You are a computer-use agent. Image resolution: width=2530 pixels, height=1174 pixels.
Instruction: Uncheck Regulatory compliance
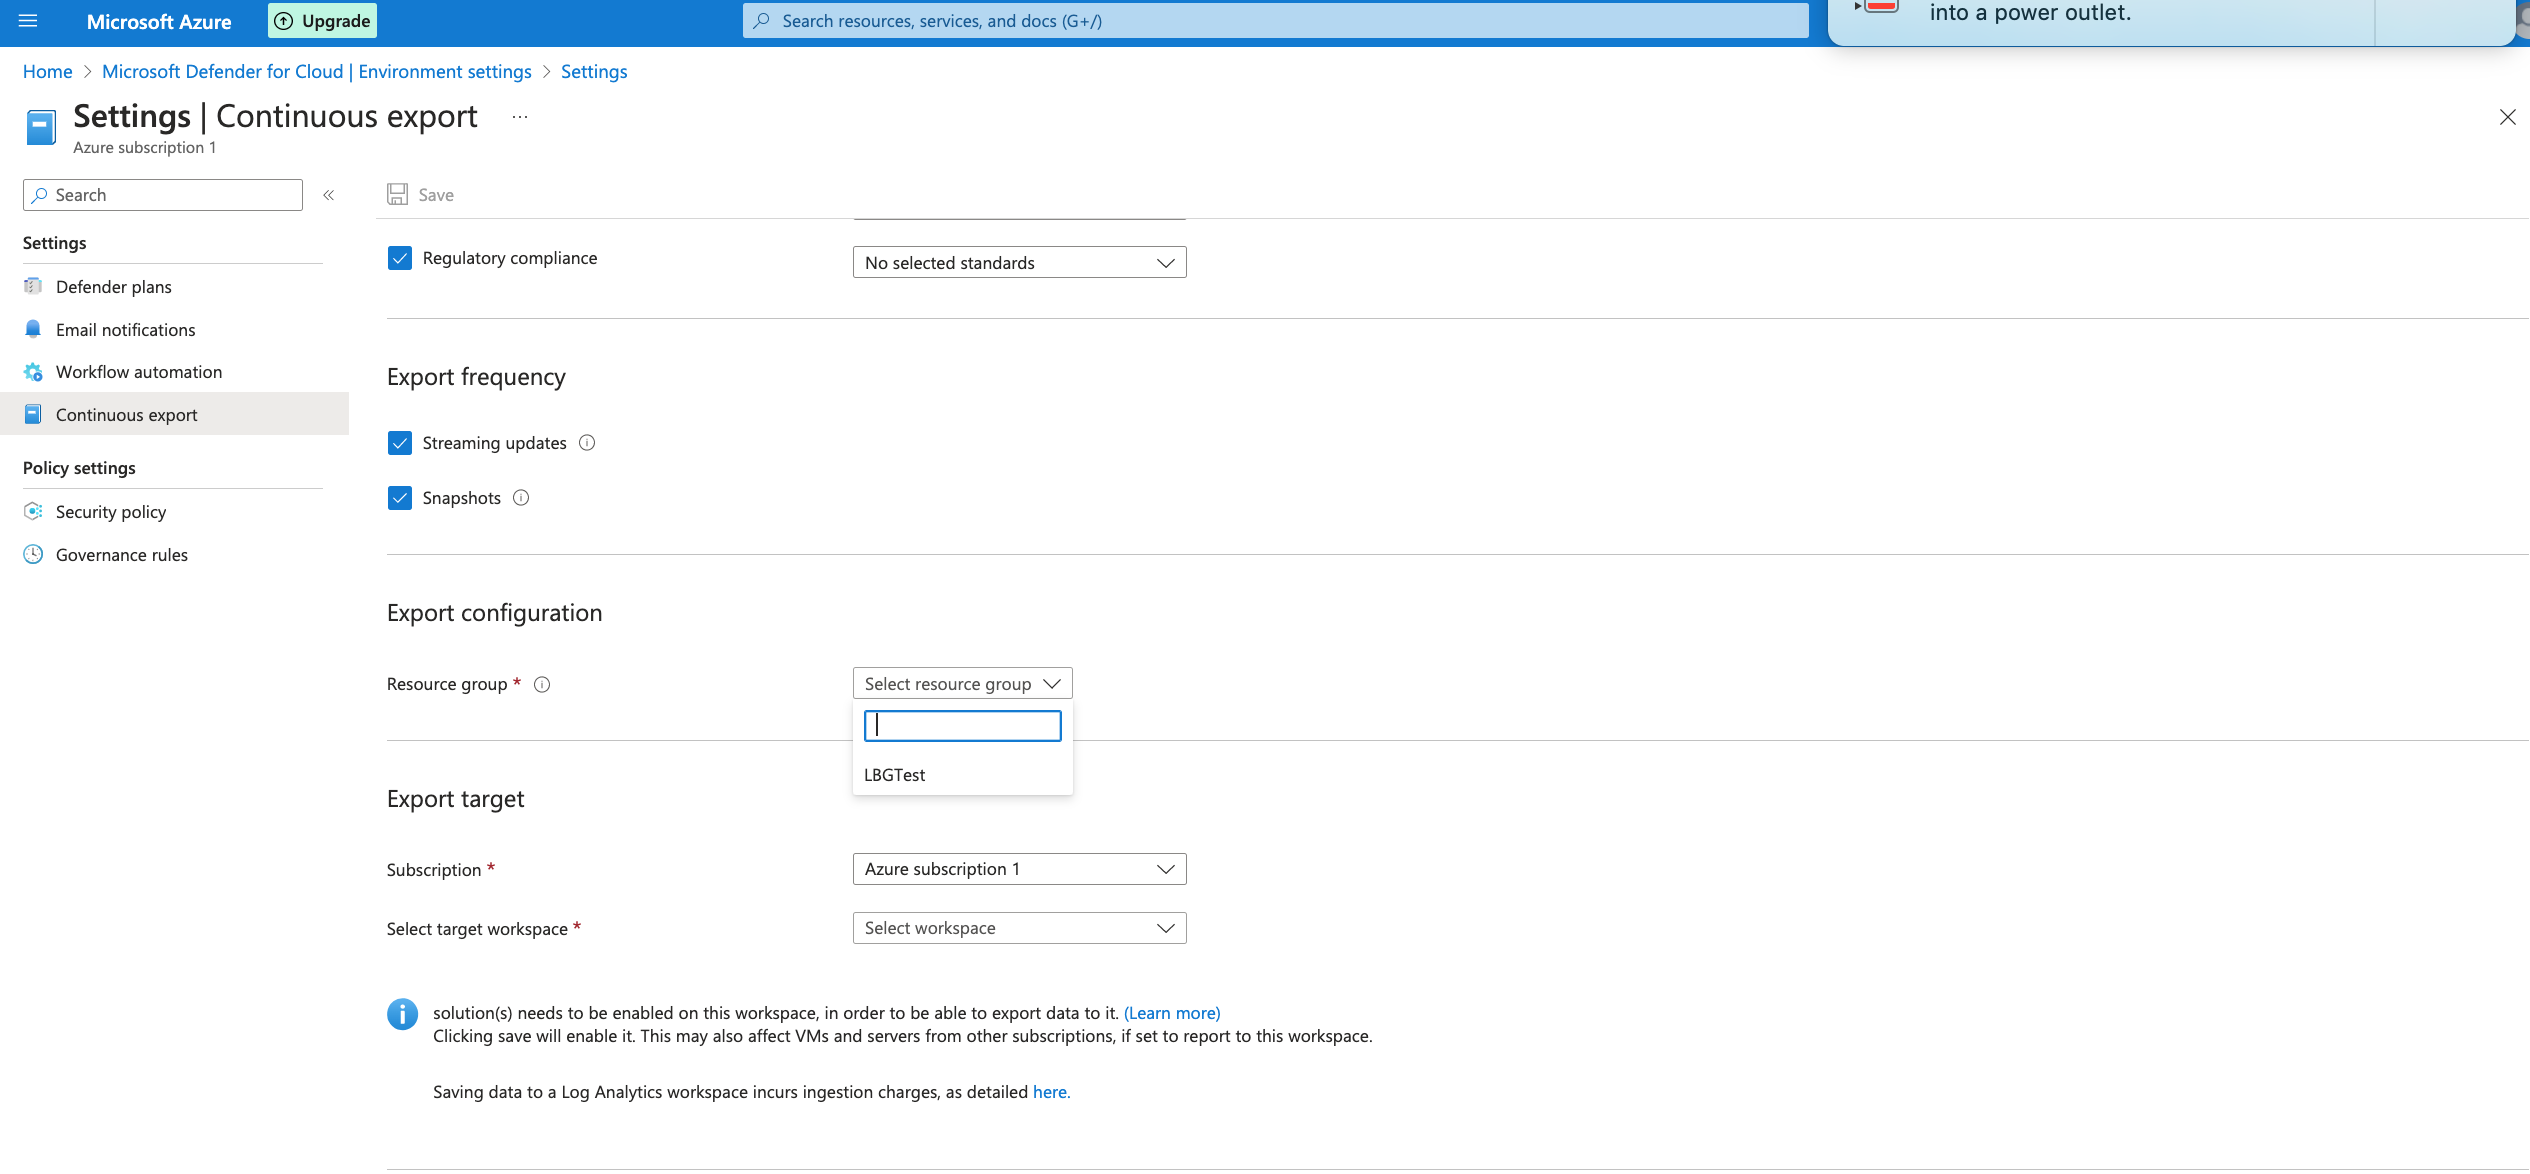(400, 258)
